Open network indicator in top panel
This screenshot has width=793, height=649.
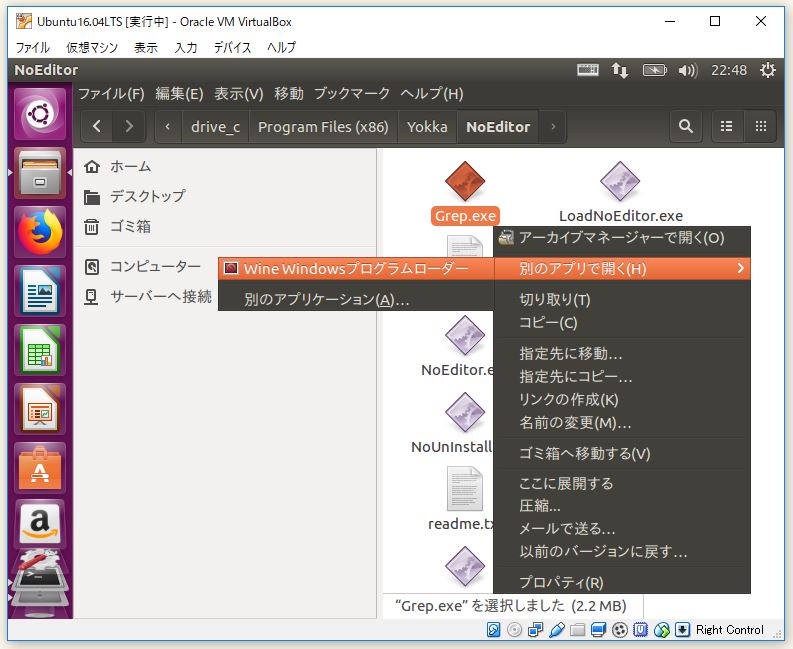click(620, 70)
